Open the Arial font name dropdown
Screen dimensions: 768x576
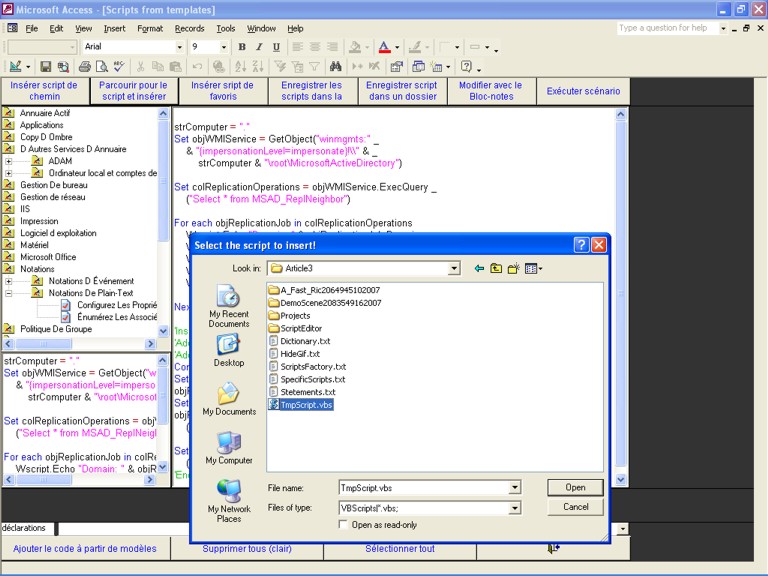pyautogui.click(x=179, y=47)
